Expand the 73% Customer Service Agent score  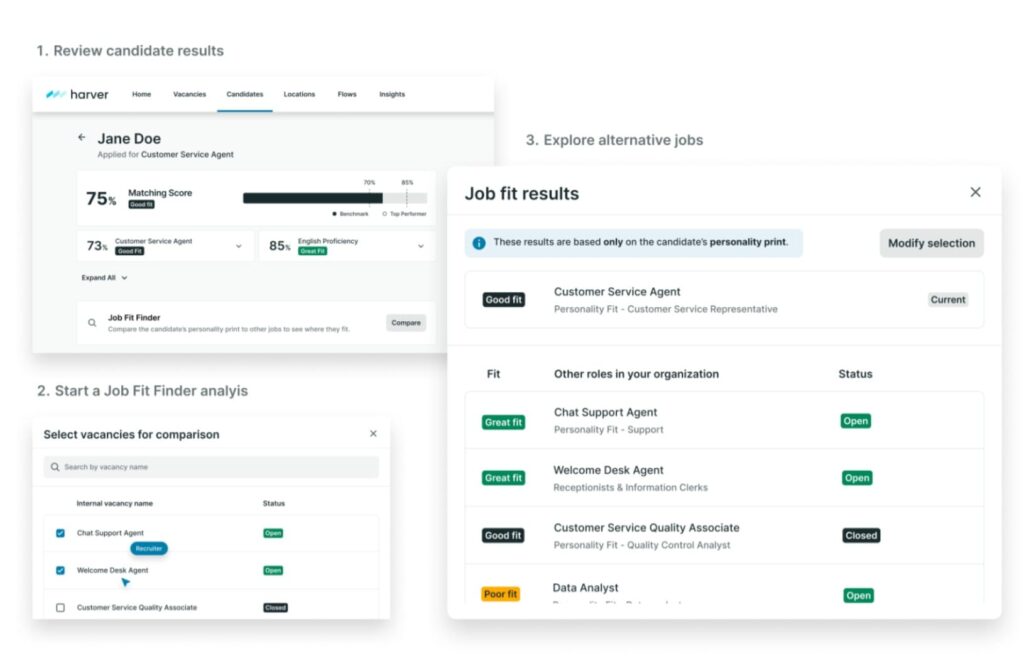238,246
